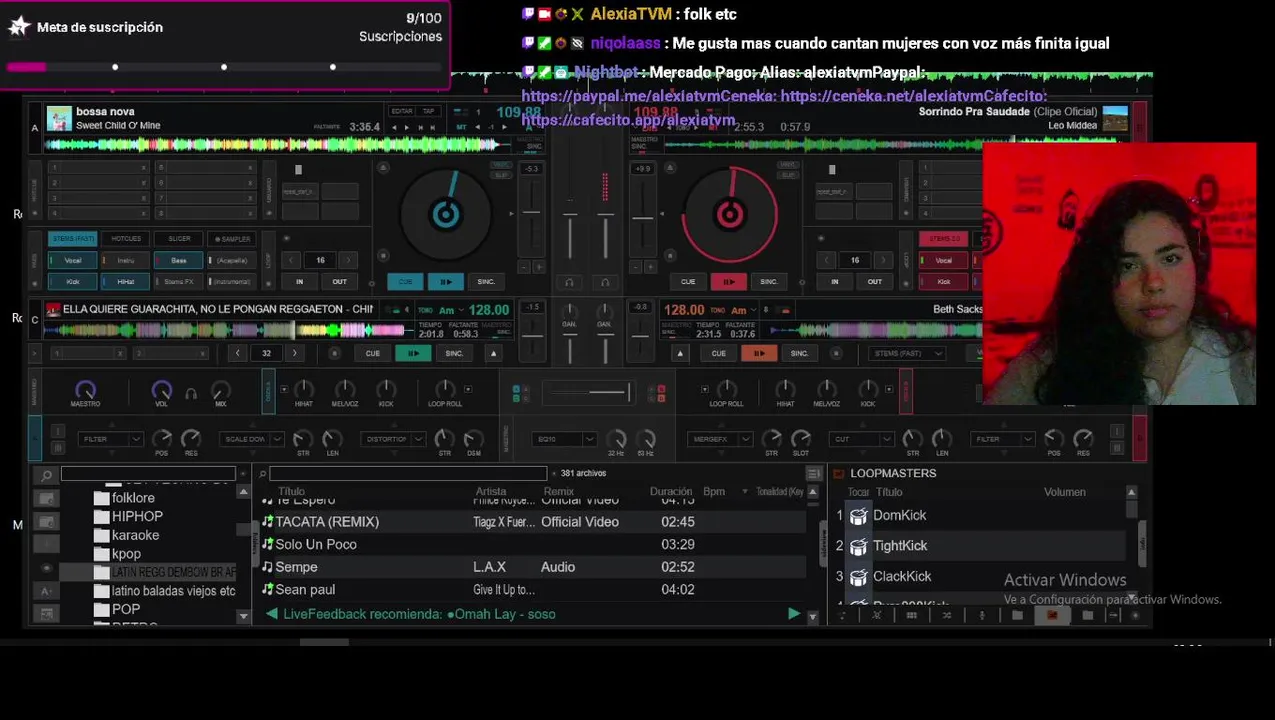Click the file search magnifier icon
This screenshot has height=720, width=1275.
pos(262,474)
